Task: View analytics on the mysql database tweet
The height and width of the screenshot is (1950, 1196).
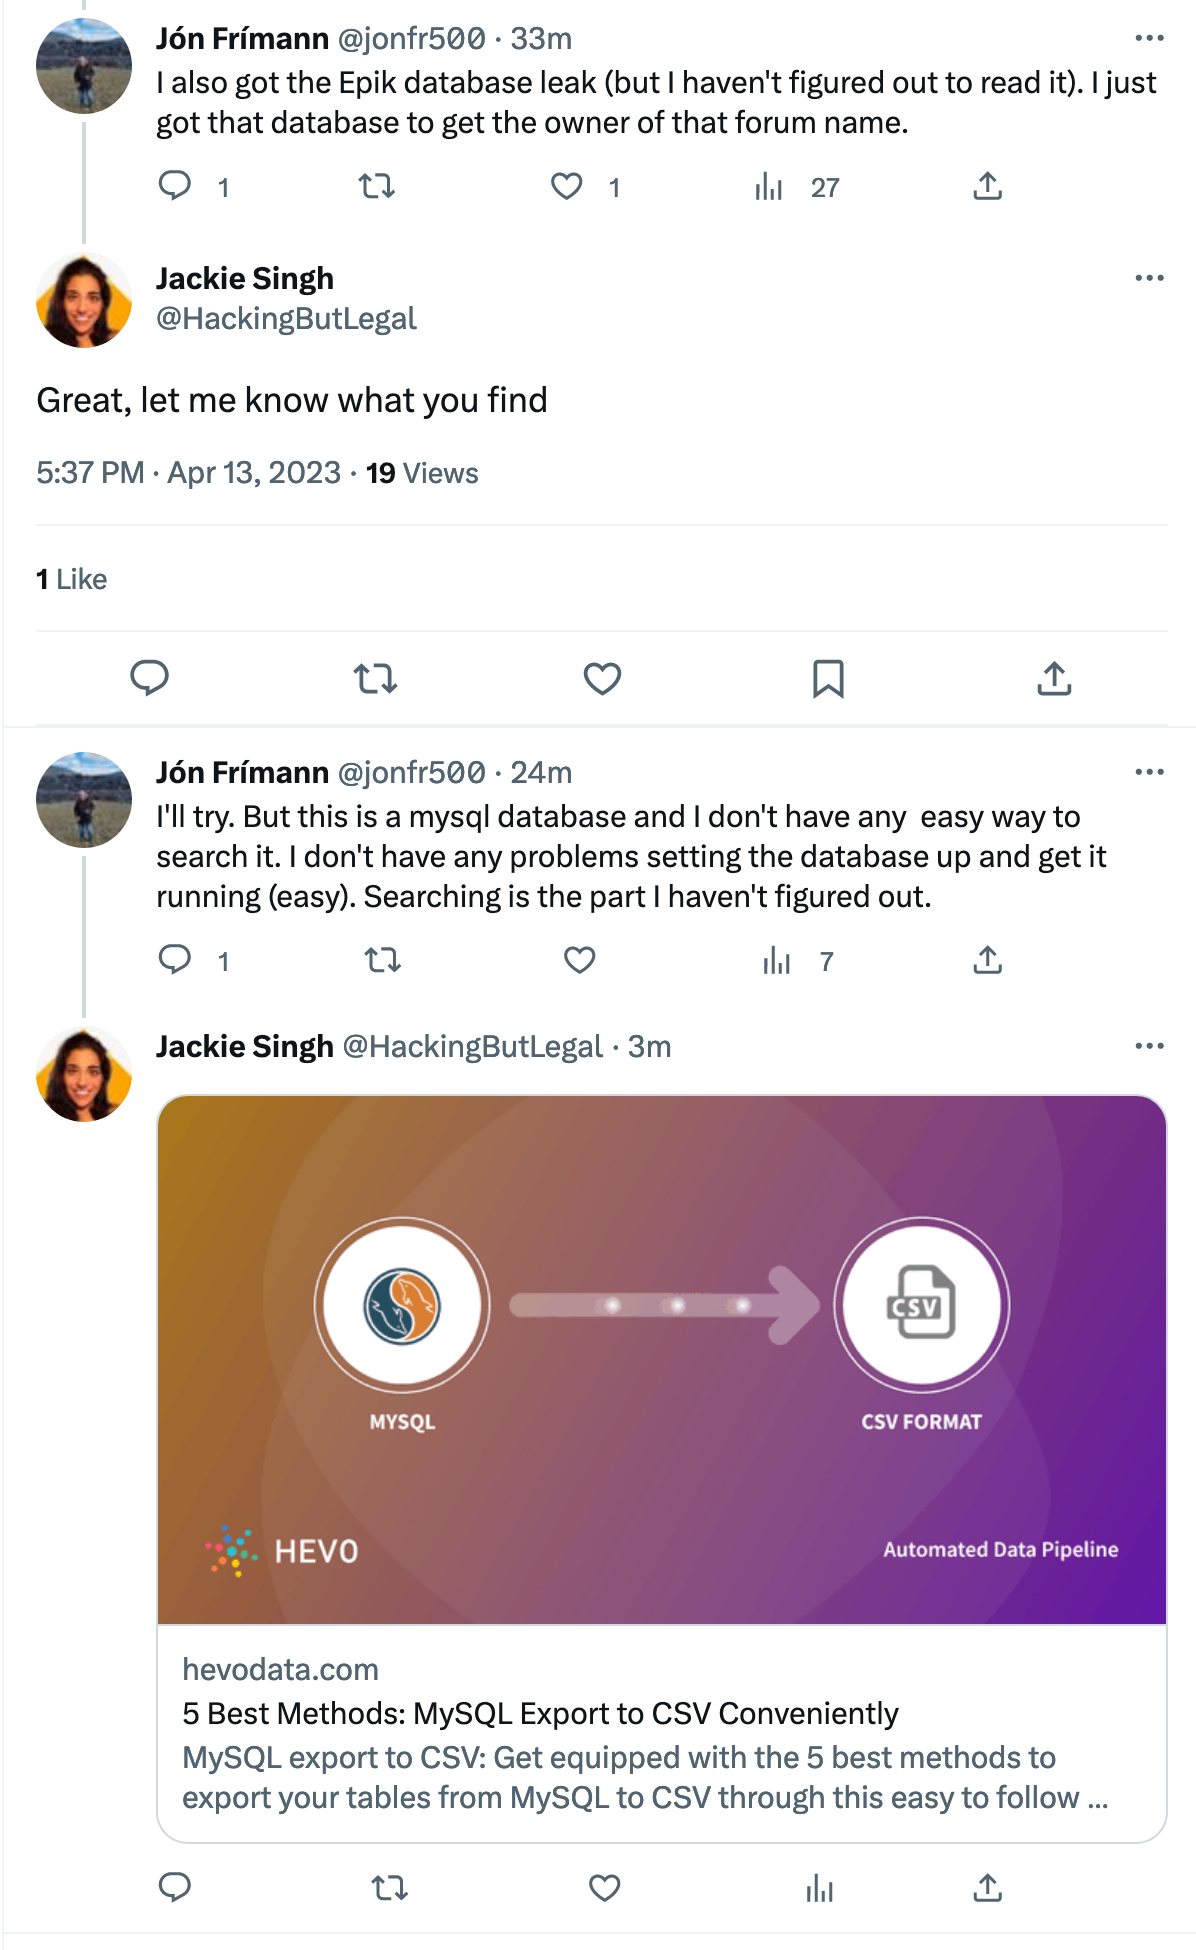Action: [777, 961]
